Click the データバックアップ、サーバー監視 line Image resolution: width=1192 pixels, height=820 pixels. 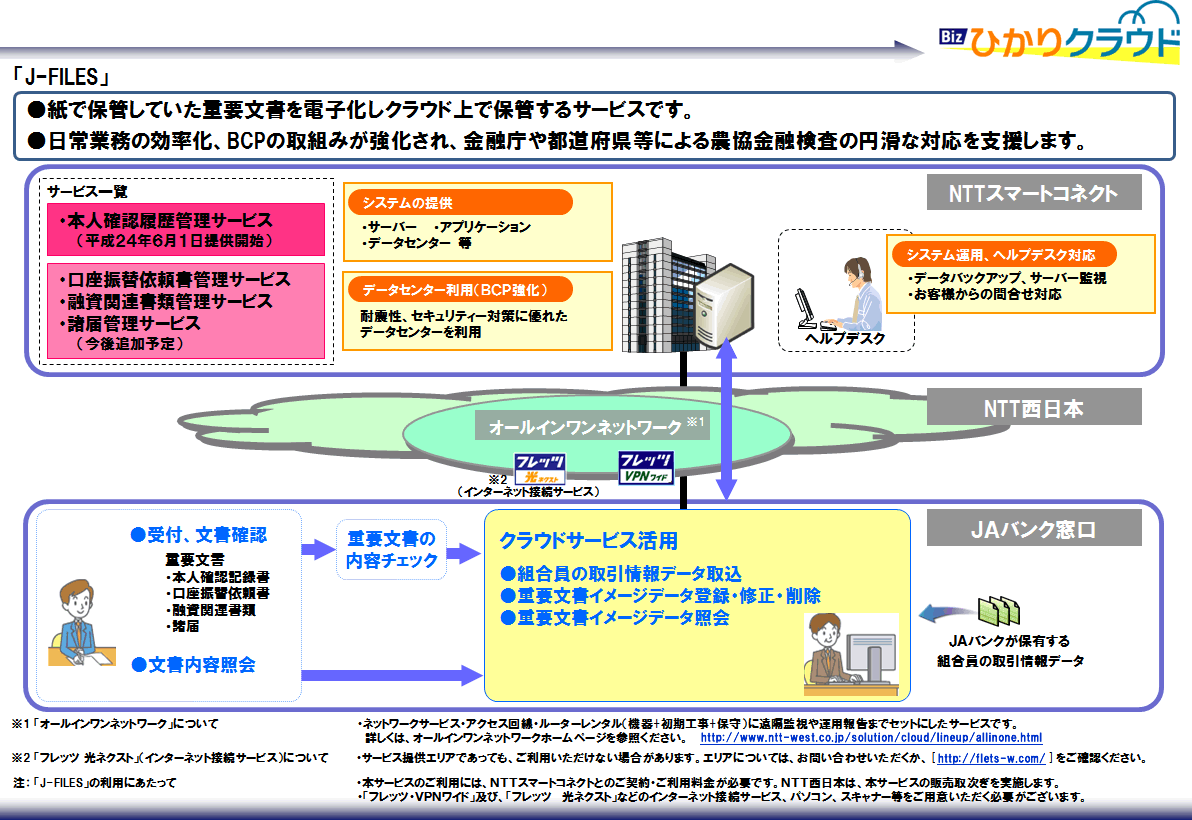click(1007, 278)
